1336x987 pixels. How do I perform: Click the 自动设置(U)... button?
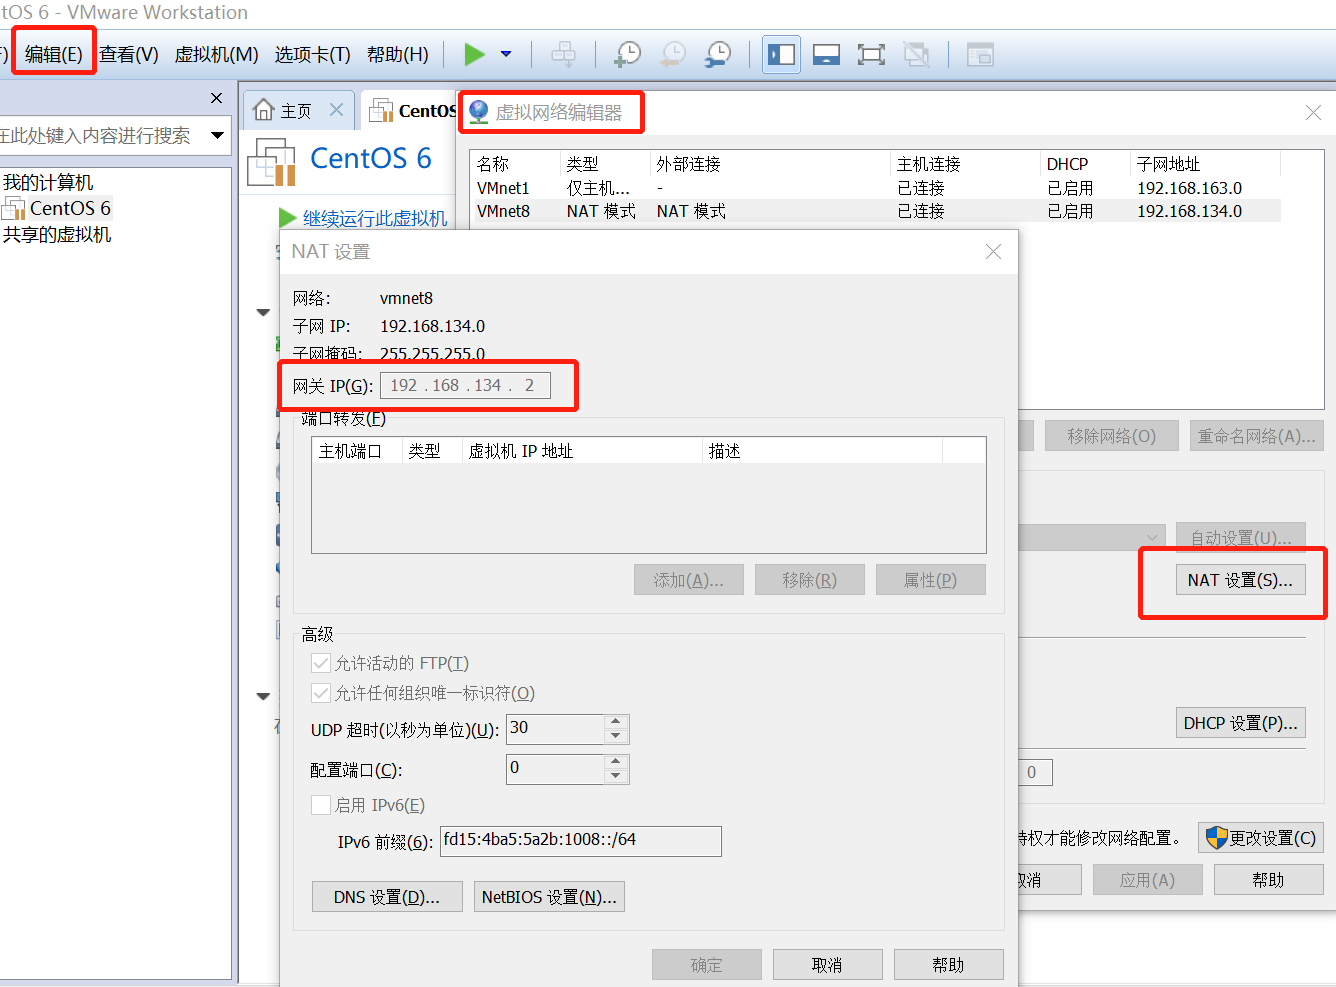point(1241,538)
